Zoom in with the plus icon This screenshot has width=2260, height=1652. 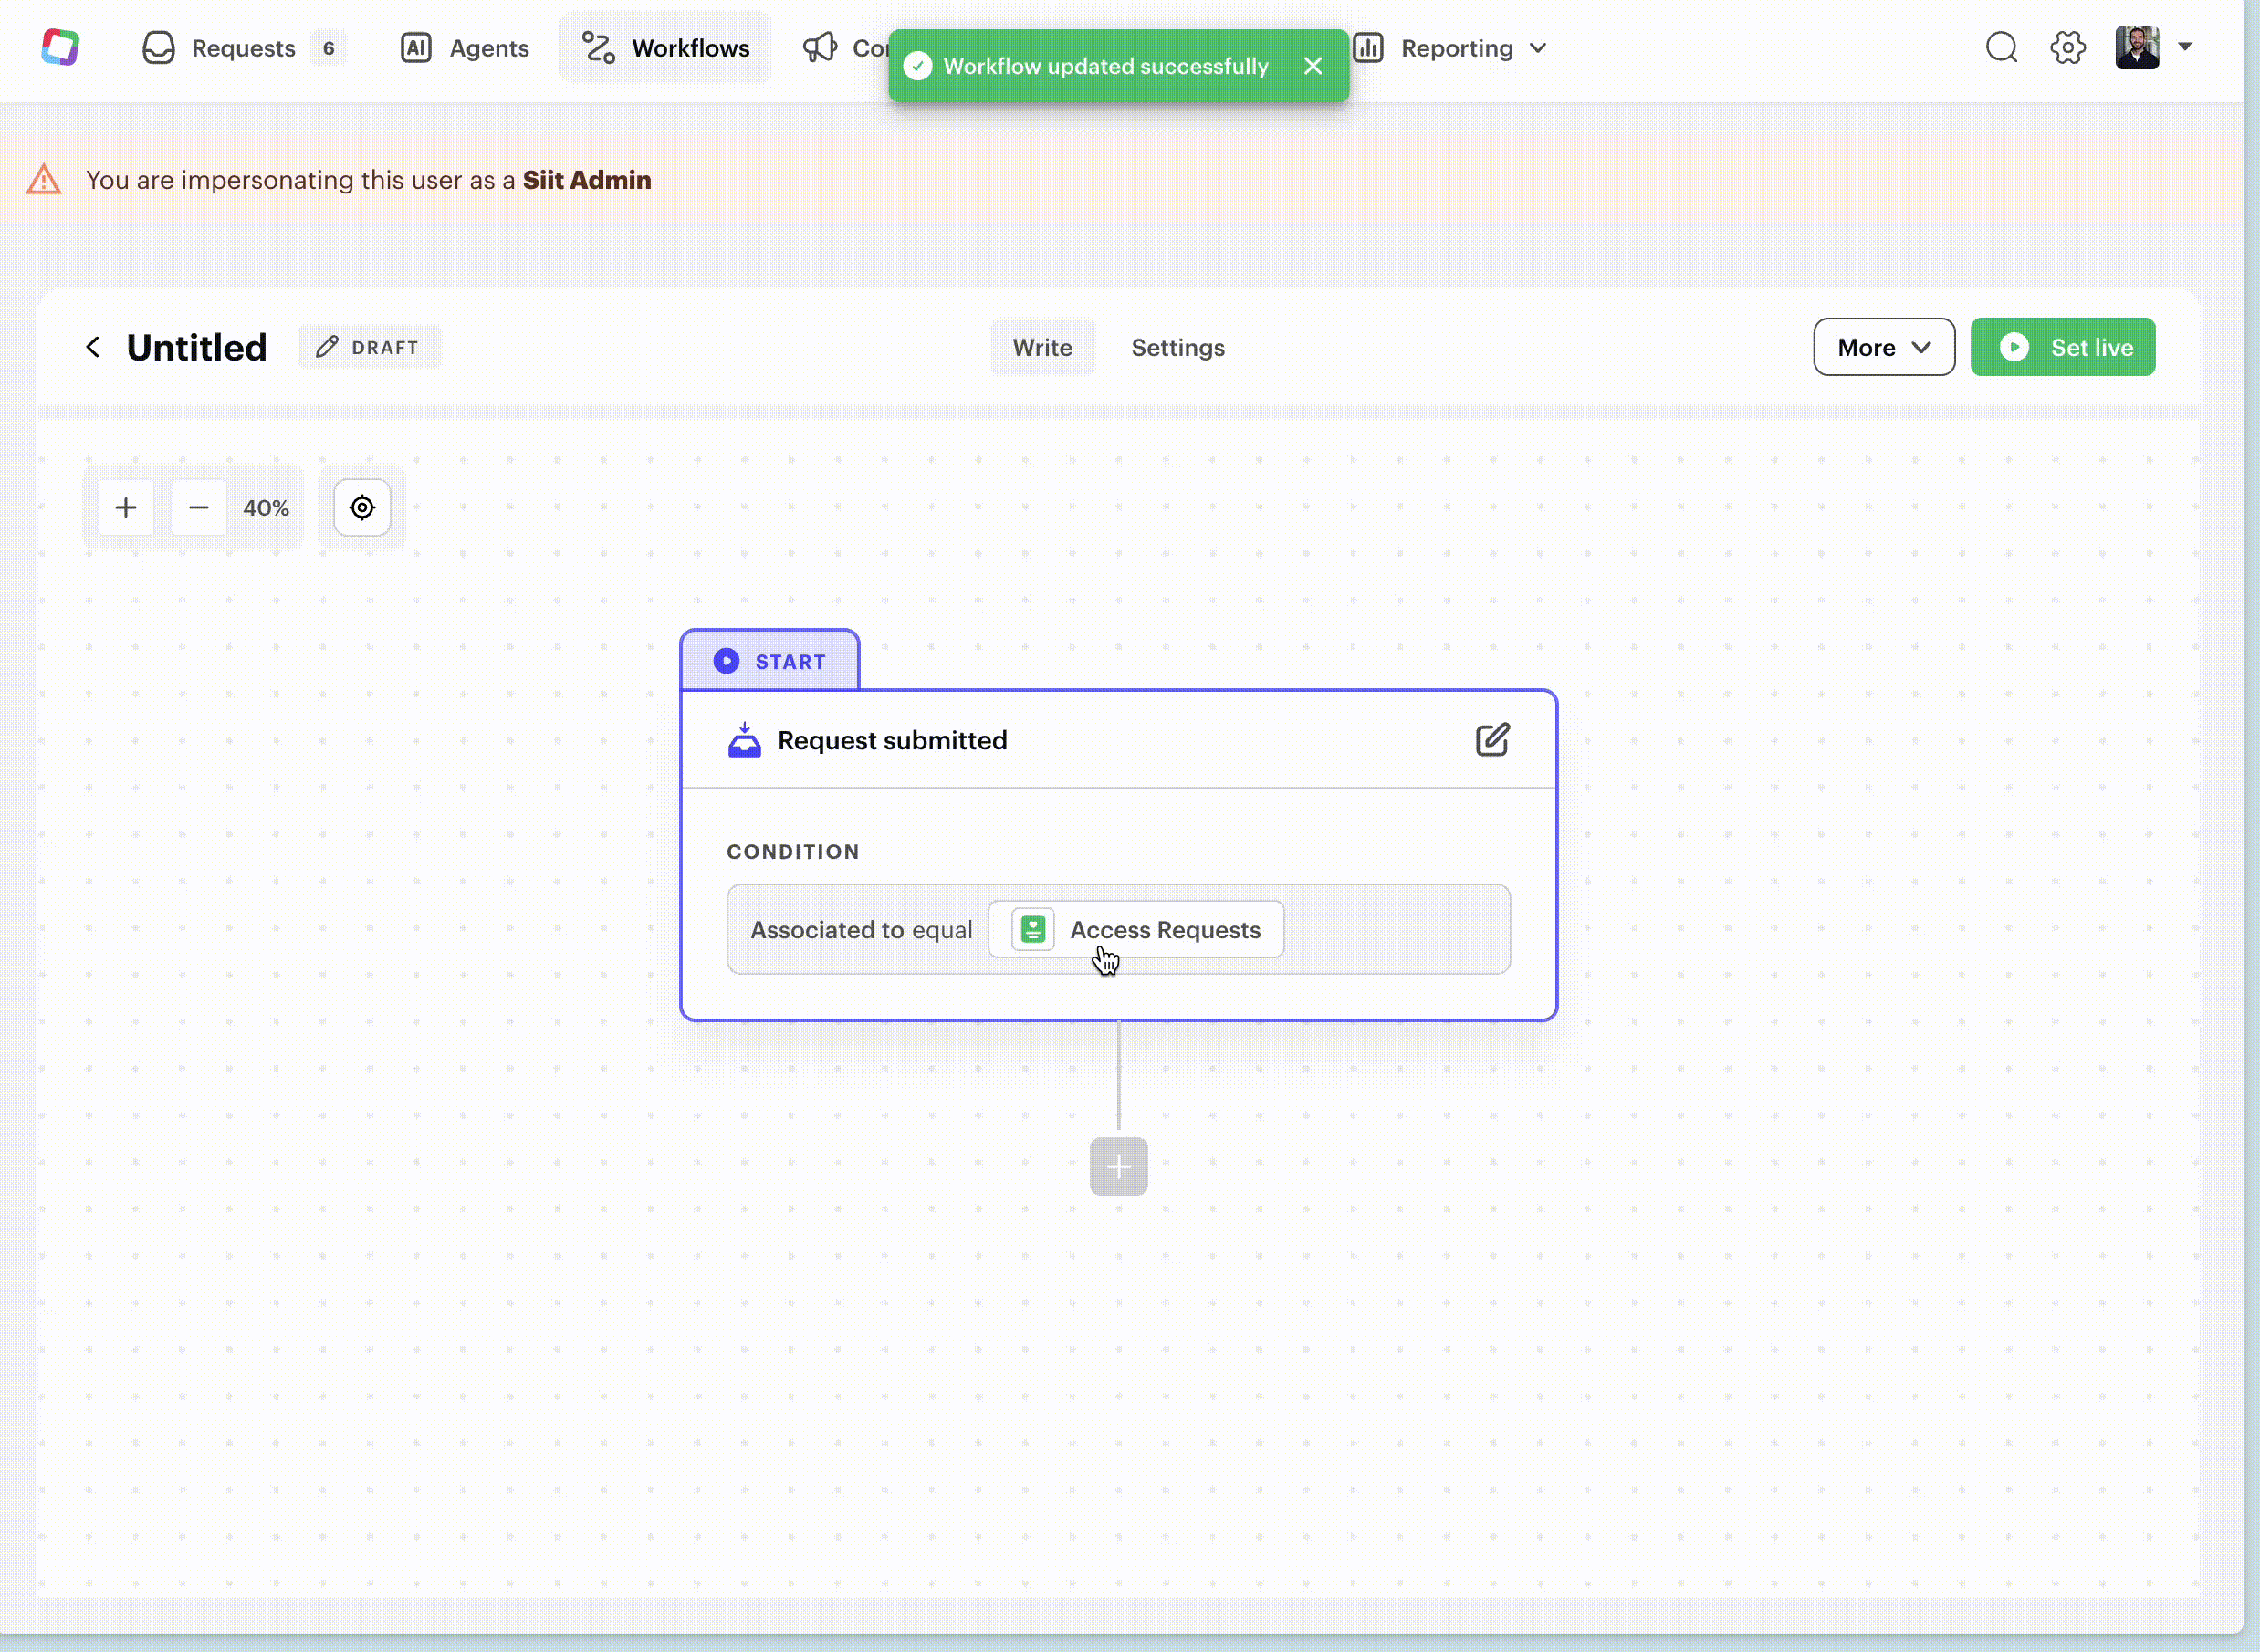coord(126,508)
